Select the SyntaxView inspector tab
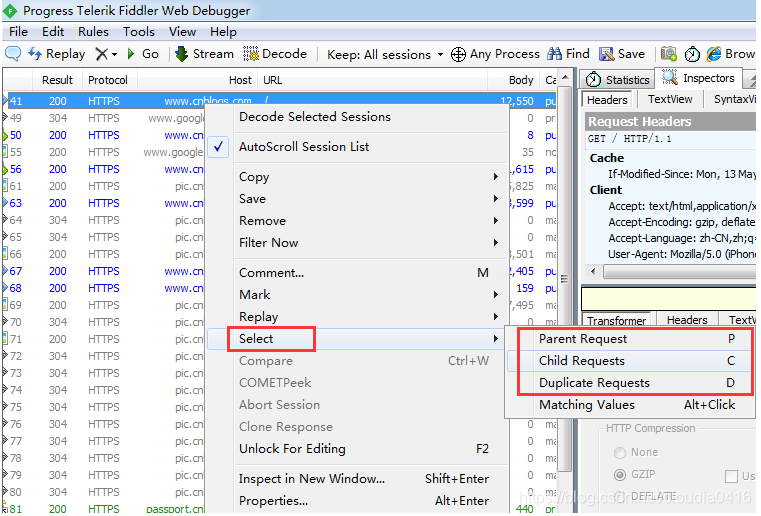 point(734,99)
